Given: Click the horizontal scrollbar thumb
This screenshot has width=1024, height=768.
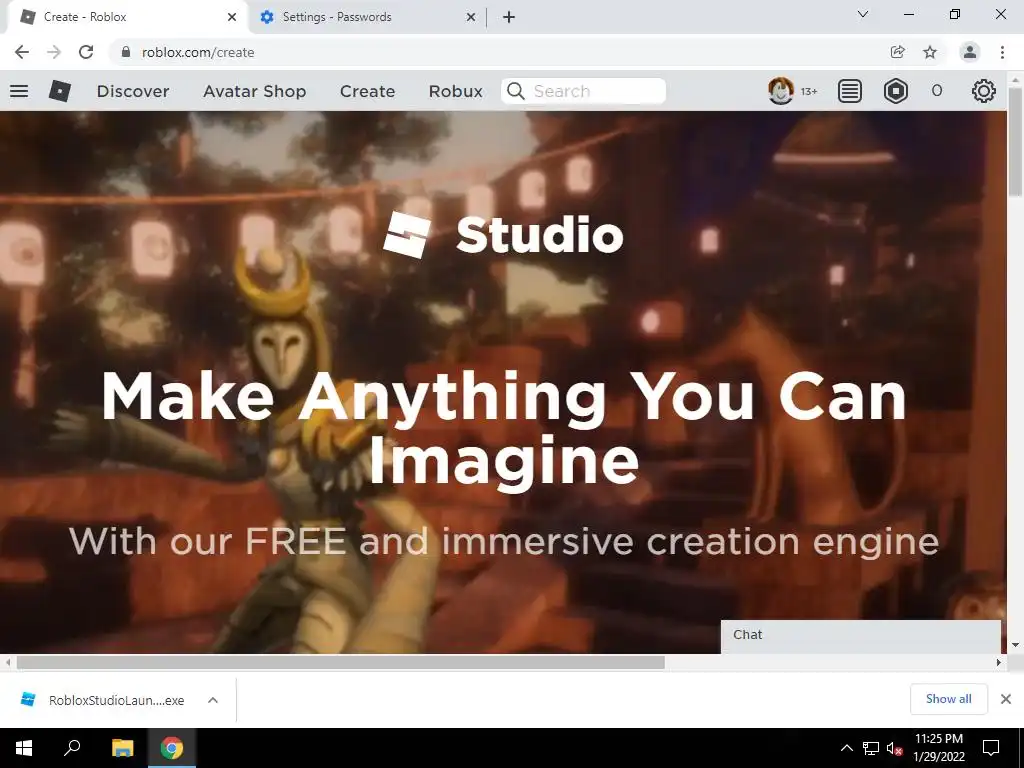Looking at the screenshot, I should pyautogui.click(x=340, y=662).
